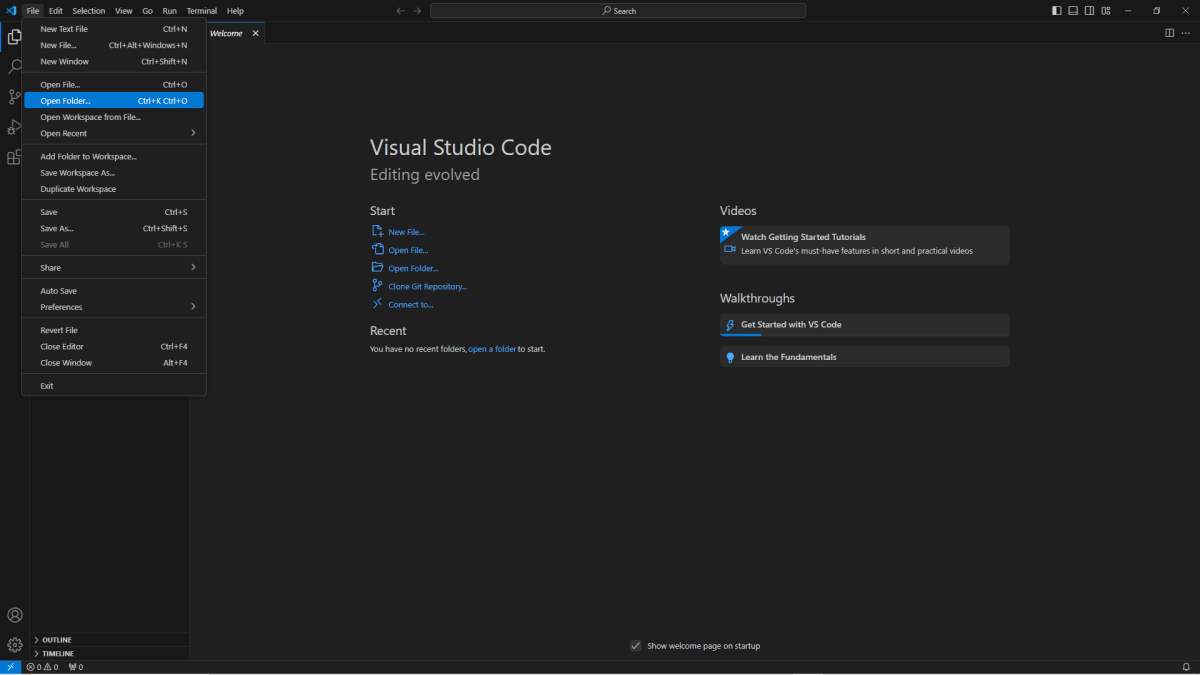Open Watch Getting Started Tutorials card
This screenshot has width=1200, height=675.
(865, 245)
